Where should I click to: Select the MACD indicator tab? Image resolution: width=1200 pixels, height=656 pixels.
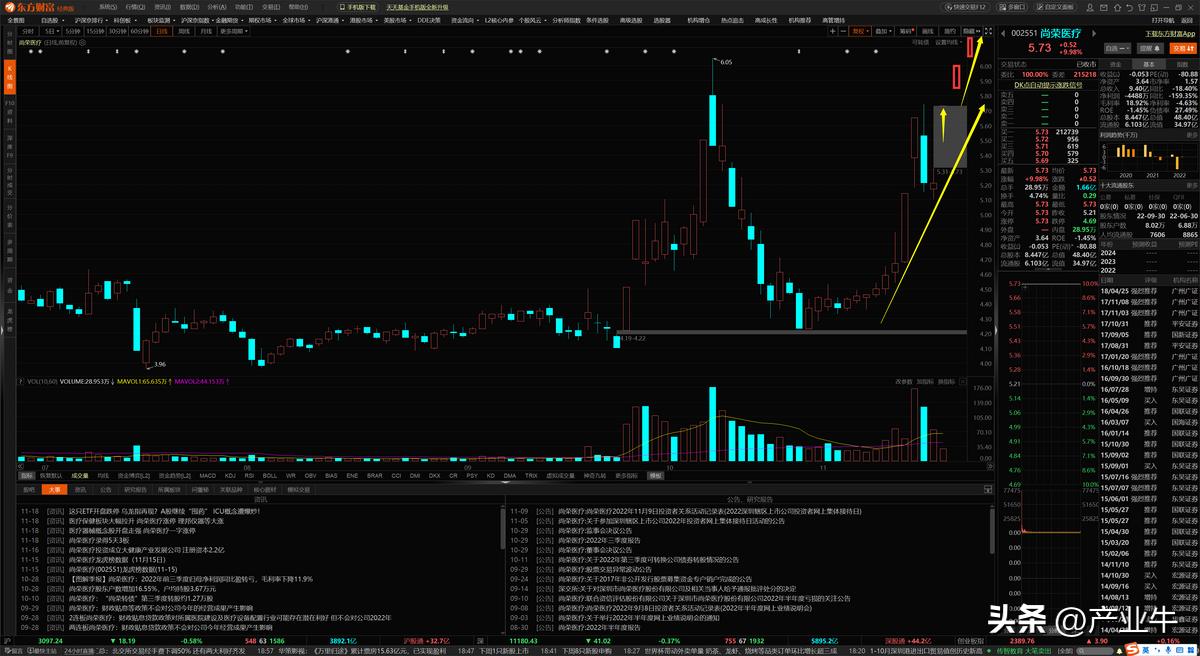tap(207, 475)
